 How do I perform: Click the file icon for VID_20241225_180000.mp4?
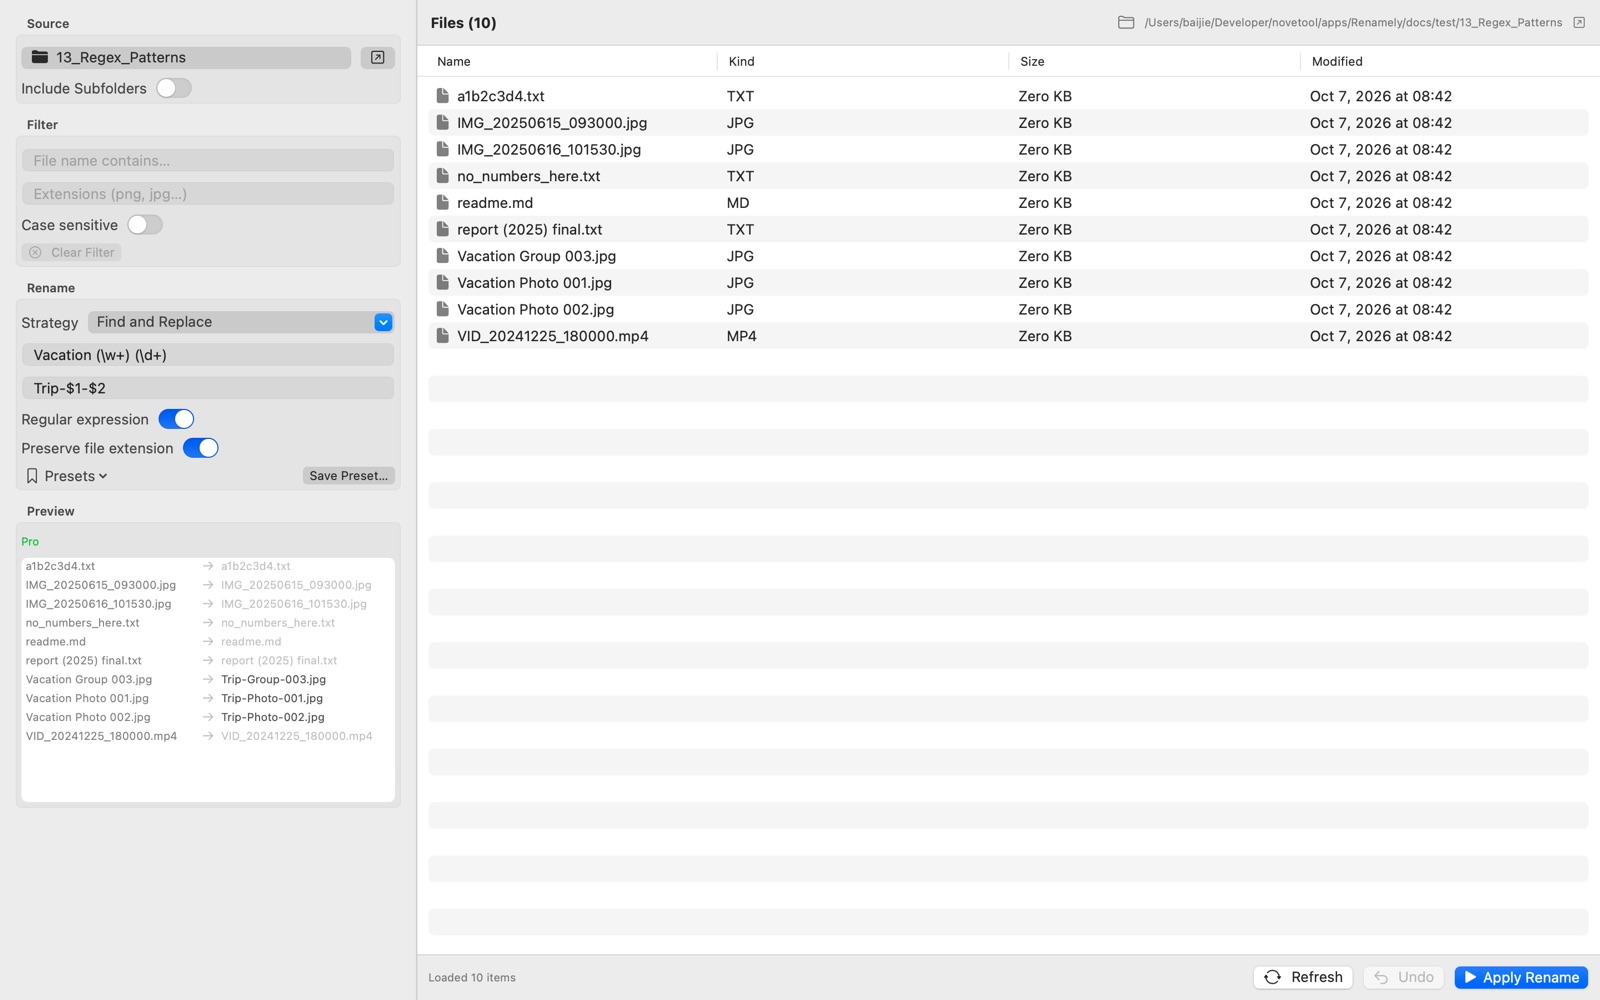(x=442, y=336)
